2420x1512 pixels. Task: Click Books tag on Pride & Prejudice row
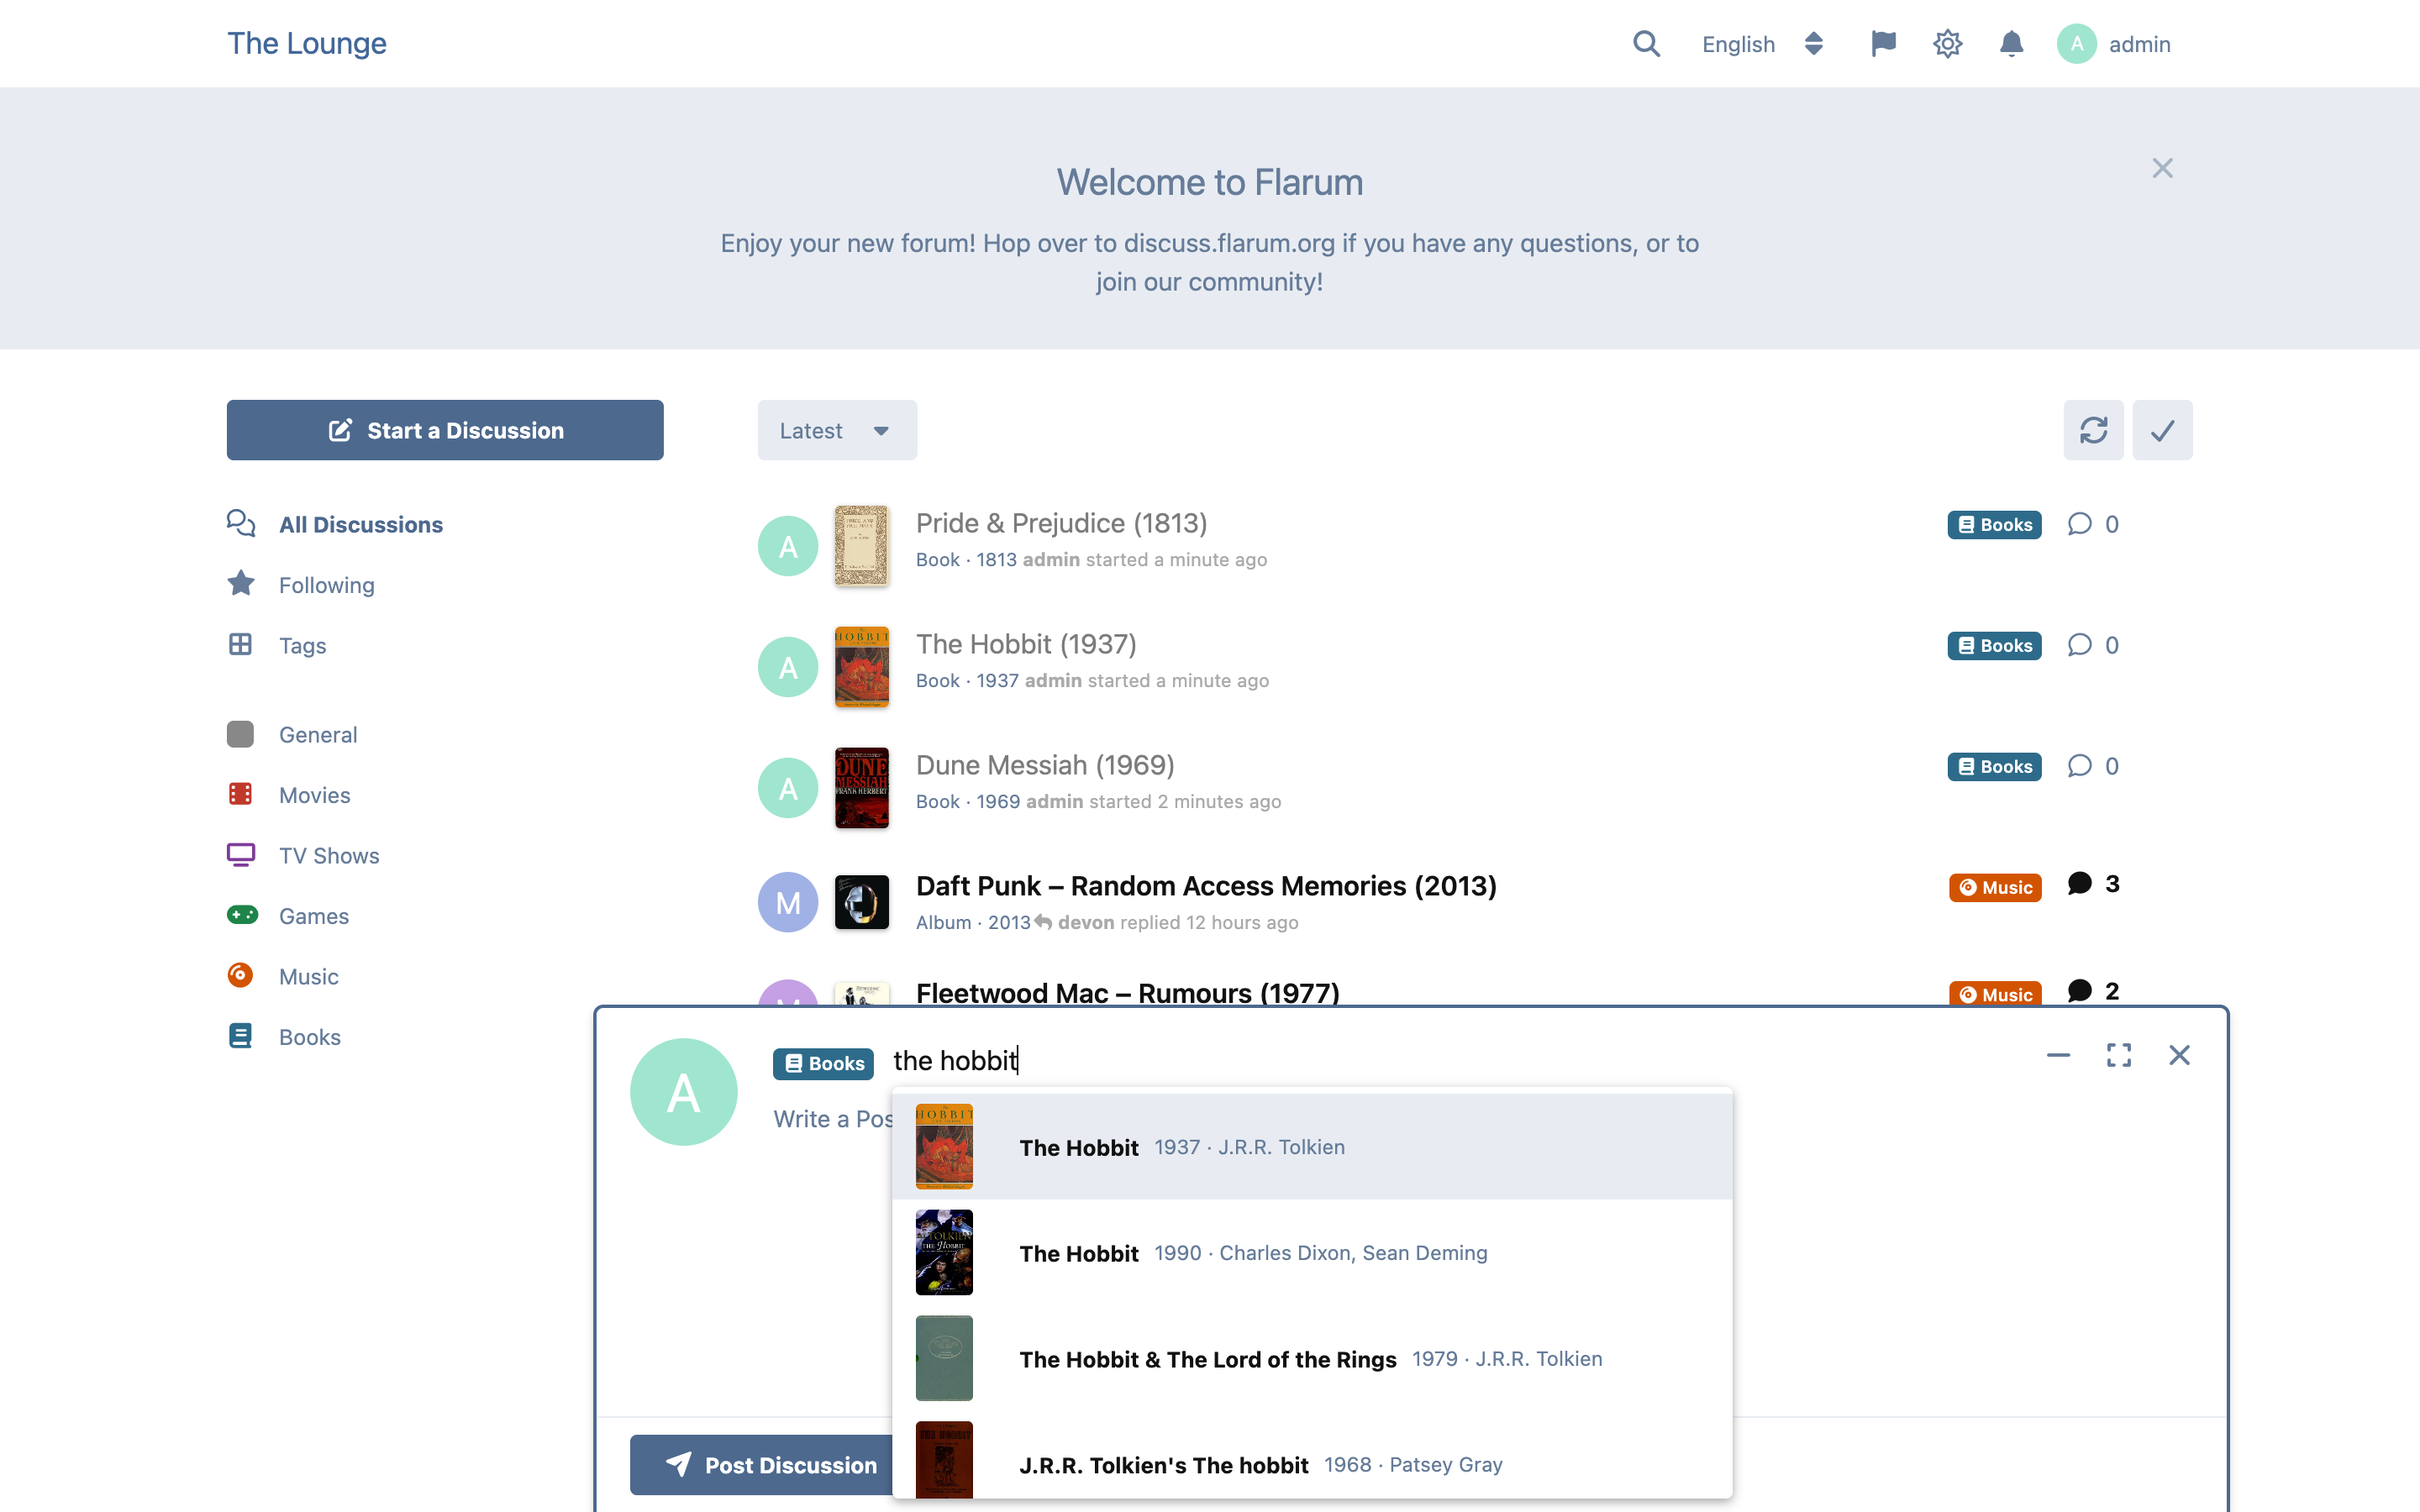point(1994,524)
